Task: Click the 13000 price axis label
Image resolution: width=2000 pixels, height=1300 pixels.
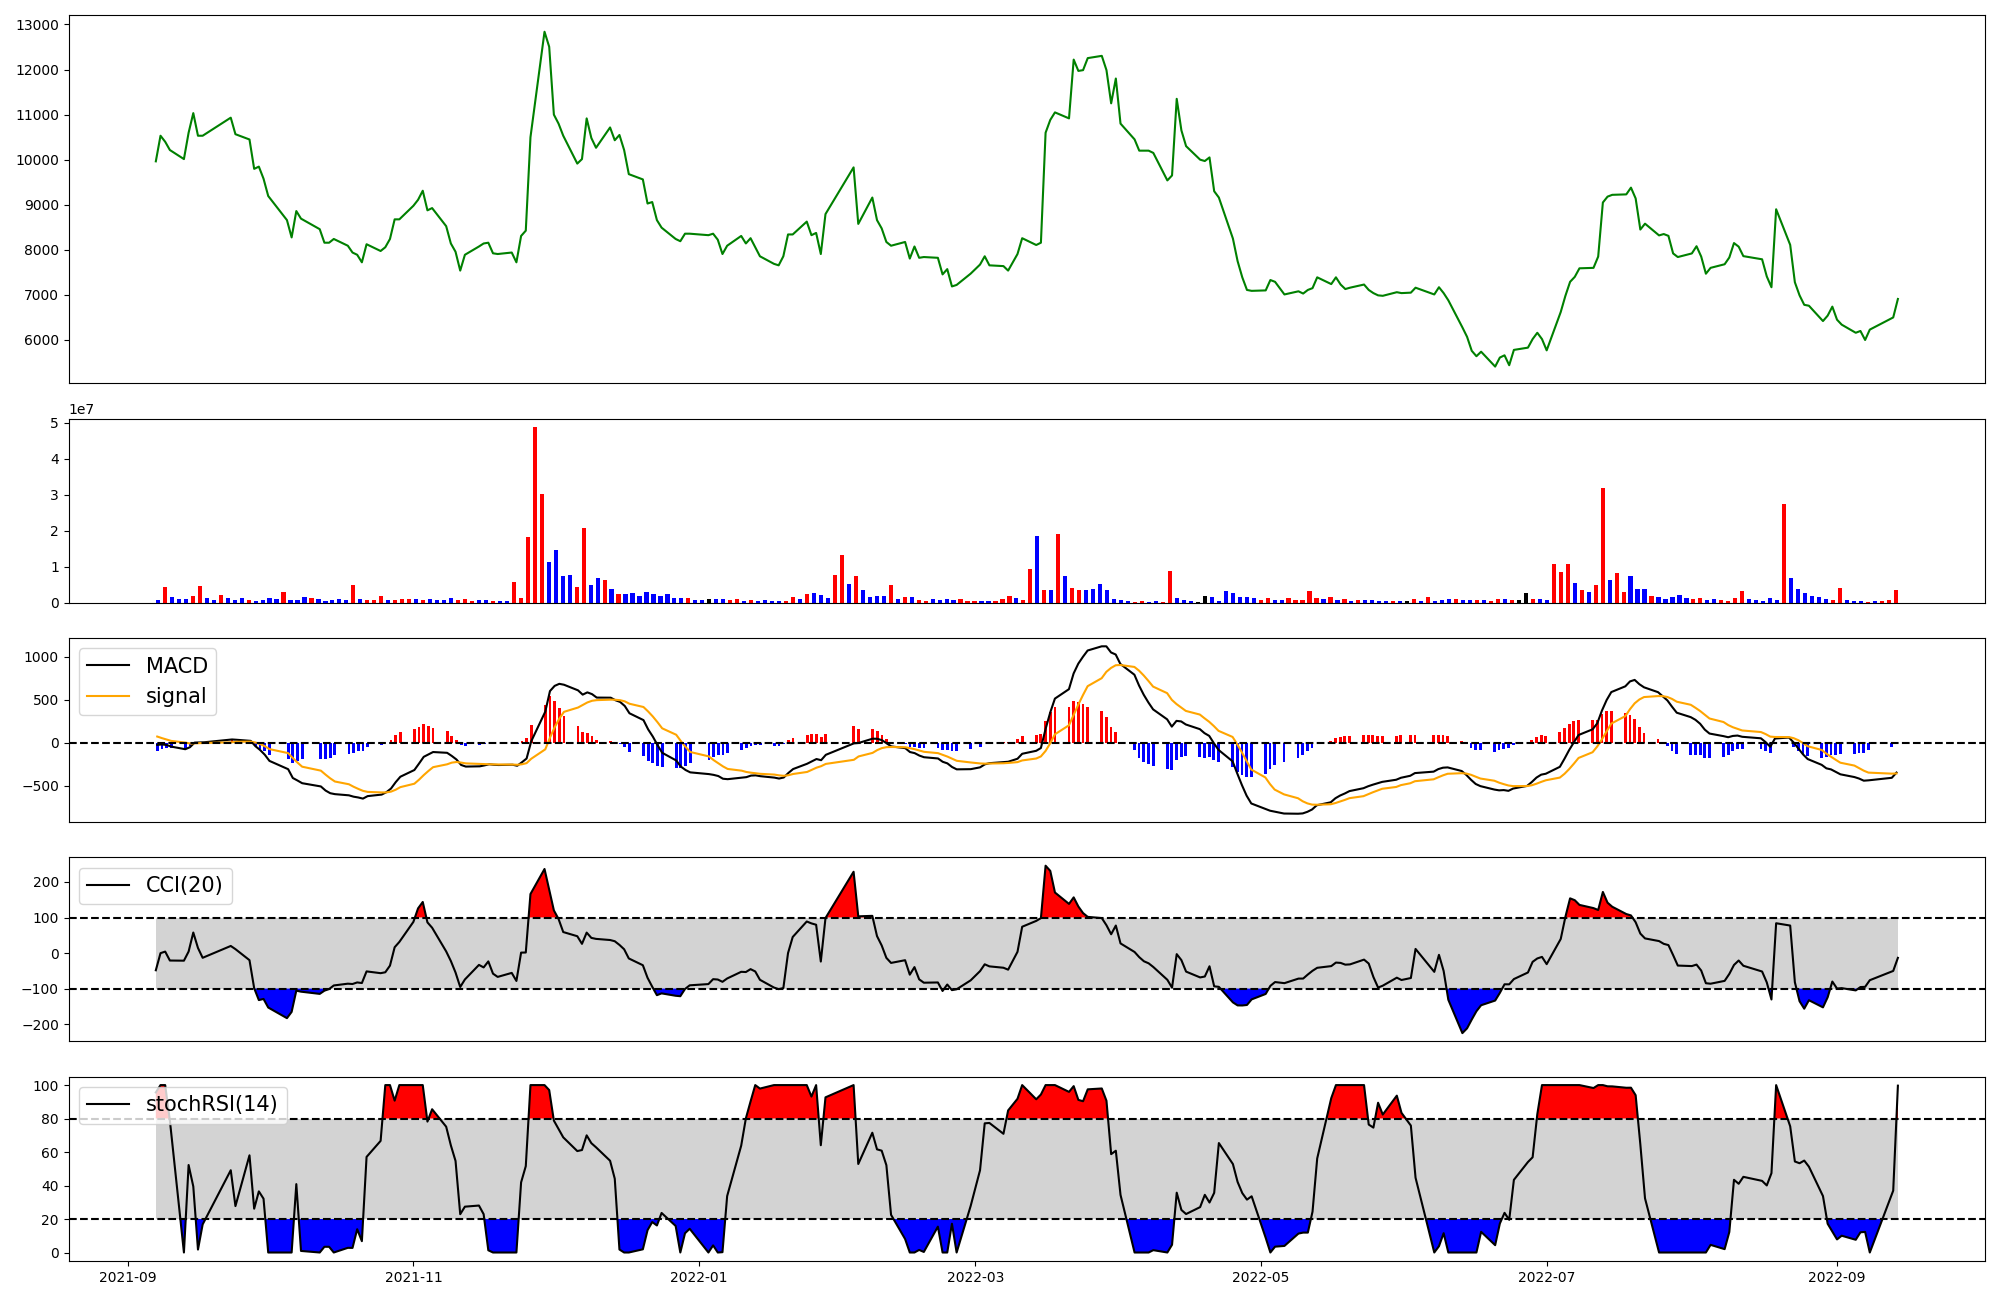Action: 37,25
